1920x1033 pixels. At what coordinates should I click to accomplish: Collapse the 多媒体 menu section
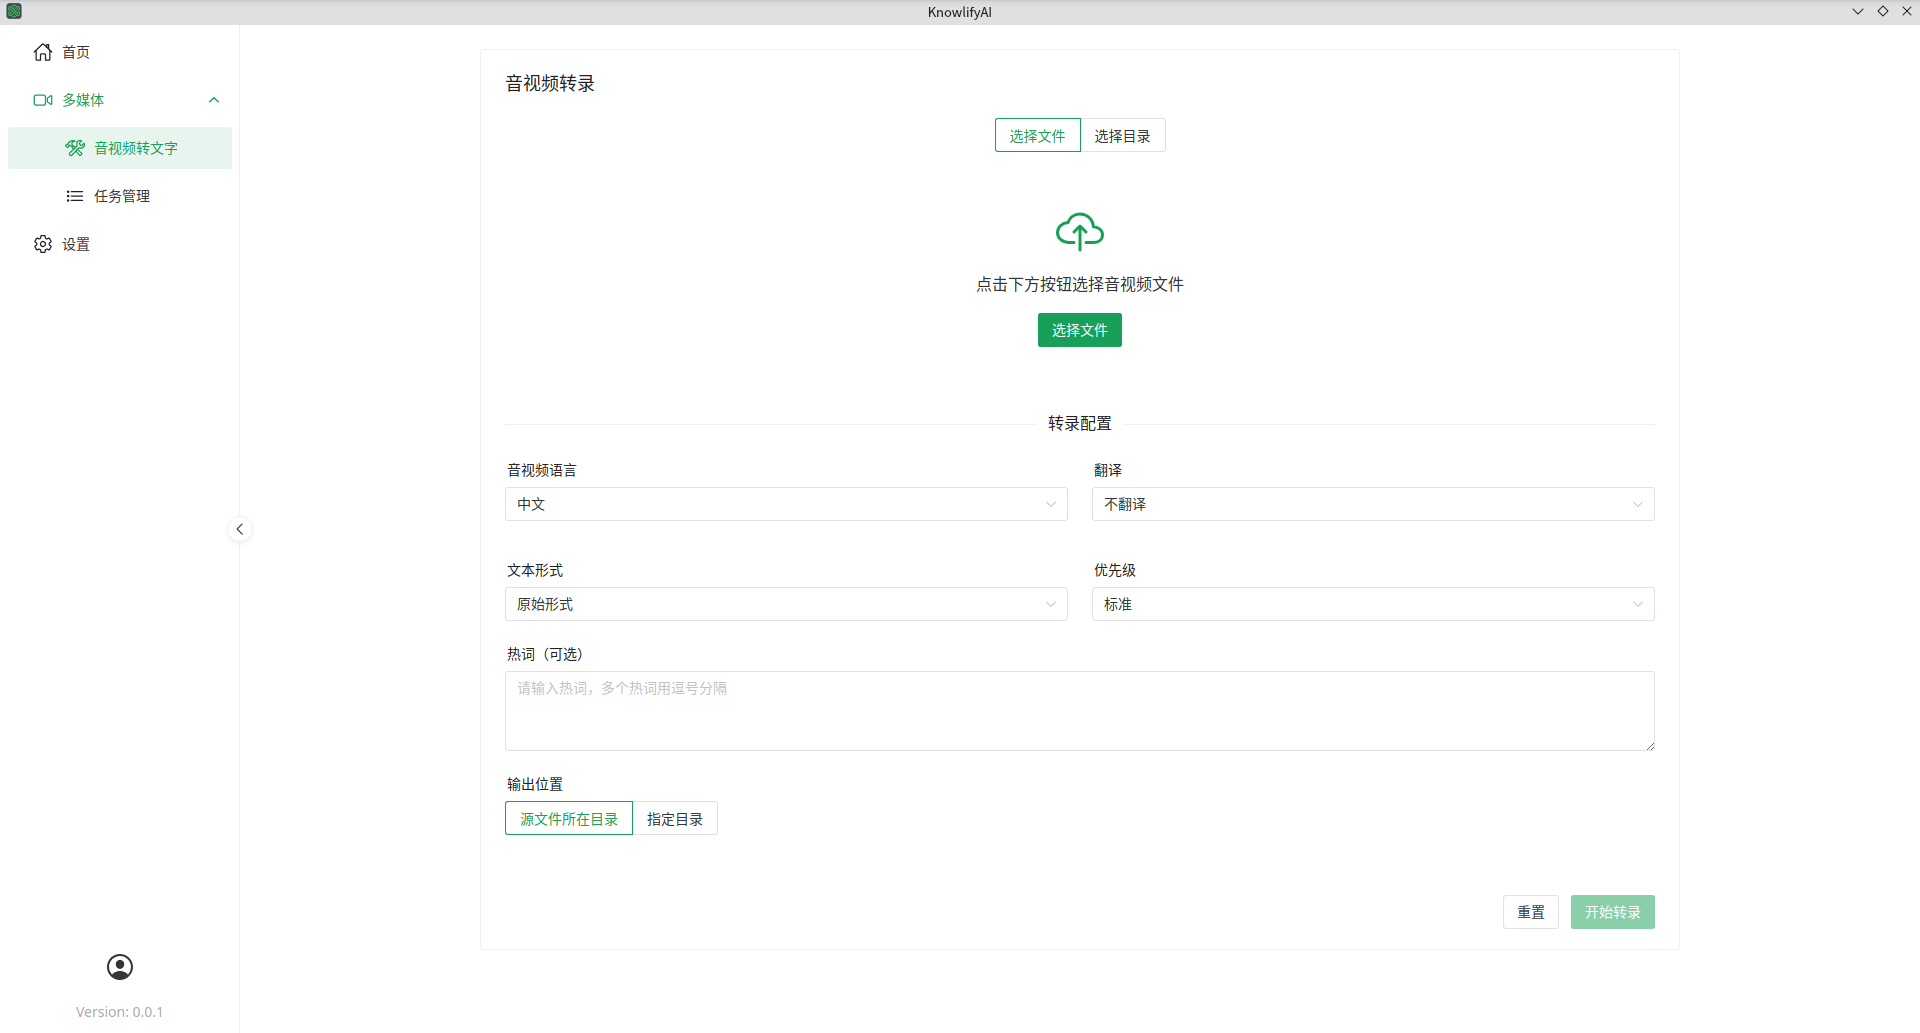(x=214, y=100)
